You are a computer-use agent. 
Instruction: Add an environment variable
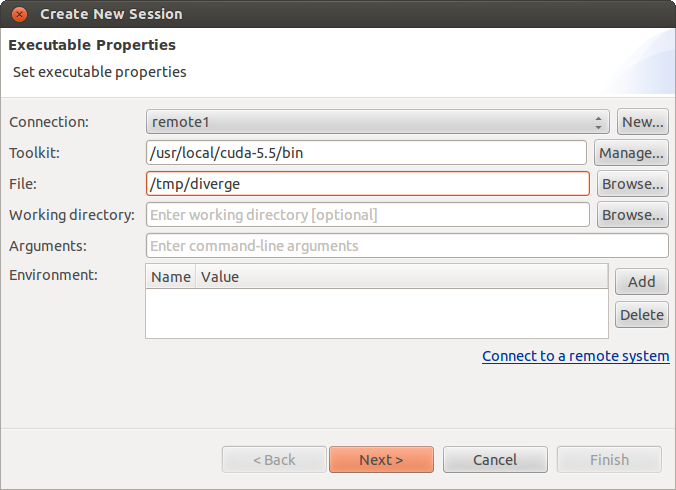(641, 282)
